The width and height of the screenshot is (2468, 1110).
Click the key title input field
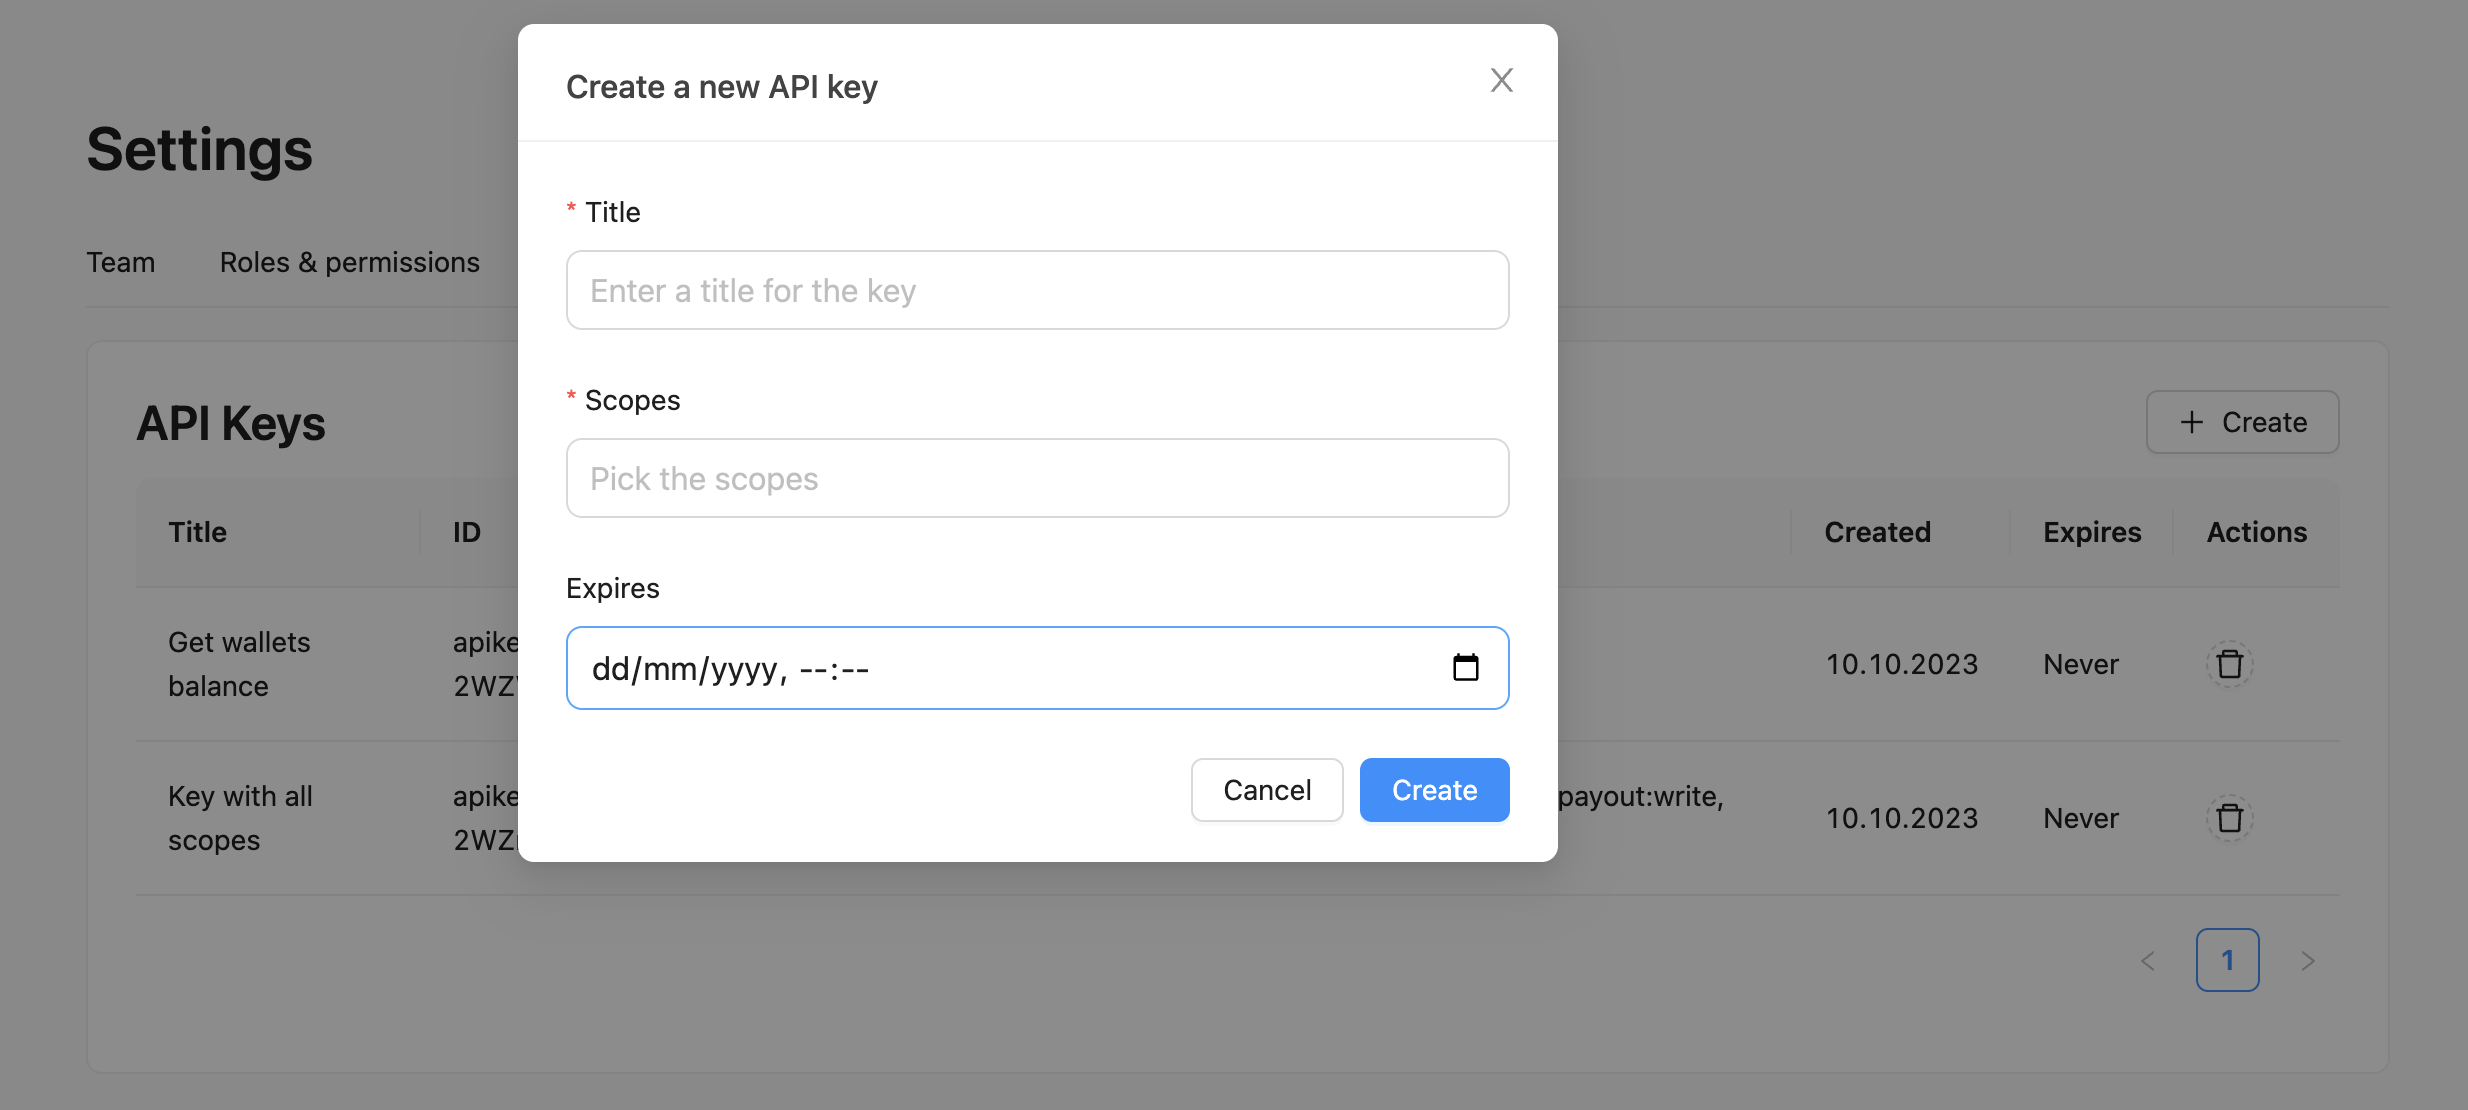pos(1036,290)
